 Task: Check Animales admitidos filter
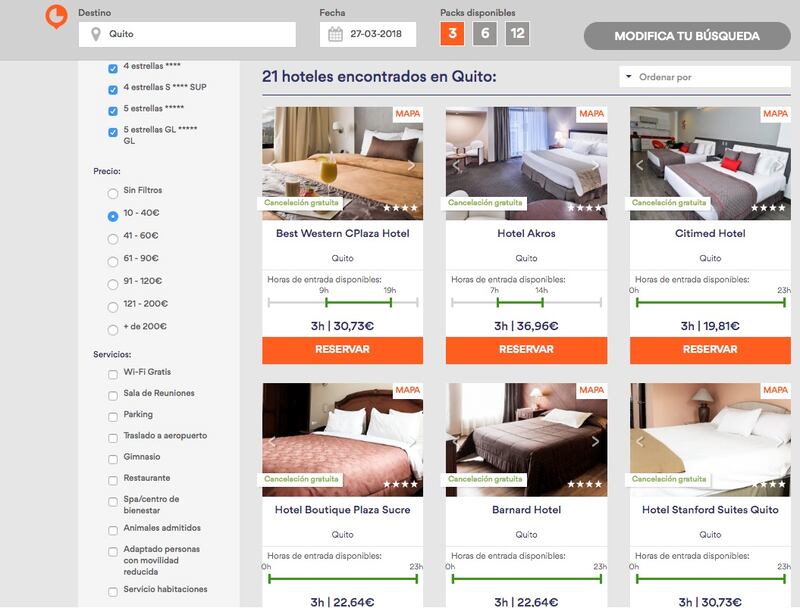[x=113, y=530]
